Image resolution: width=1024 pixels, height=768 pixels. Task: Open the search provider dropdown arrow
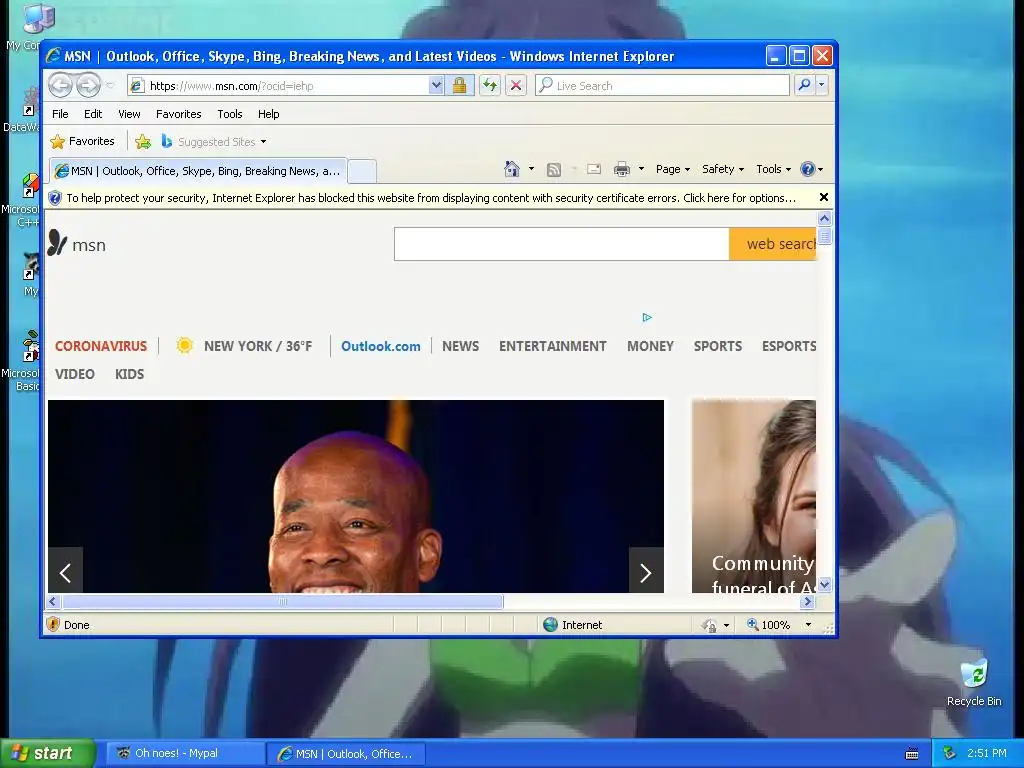click(822, 85)
